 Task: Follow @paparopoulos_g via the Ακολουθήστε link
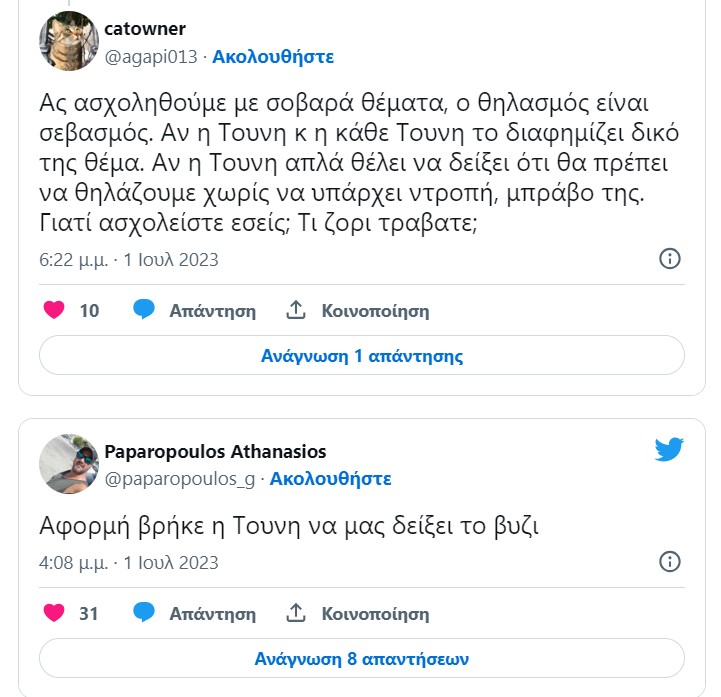tap(330, 479)
